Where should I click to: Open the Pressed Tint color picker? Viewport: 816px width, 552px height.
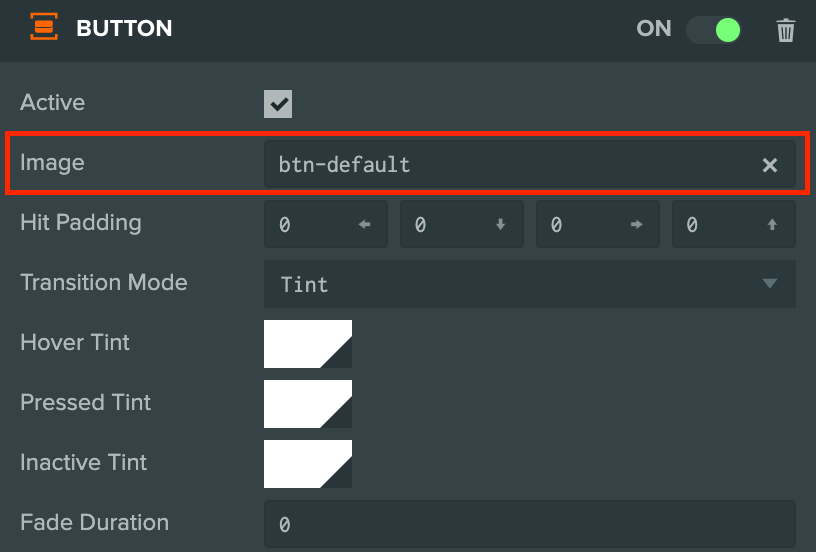click(308, 404)
